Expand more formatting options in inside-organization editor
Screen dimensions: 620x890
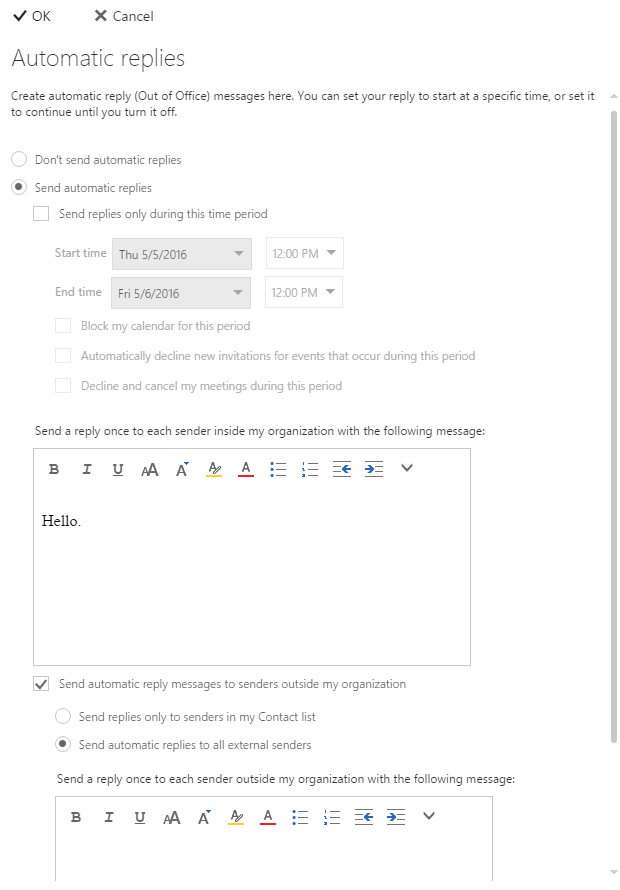point(407,468)
